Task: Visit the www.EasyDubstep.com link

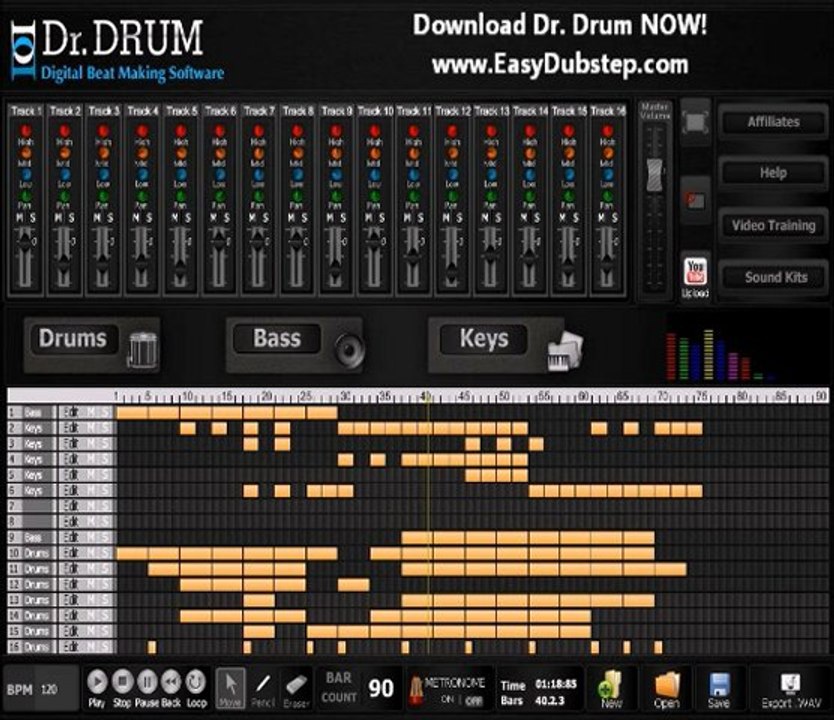Action: tap(560, 65)
